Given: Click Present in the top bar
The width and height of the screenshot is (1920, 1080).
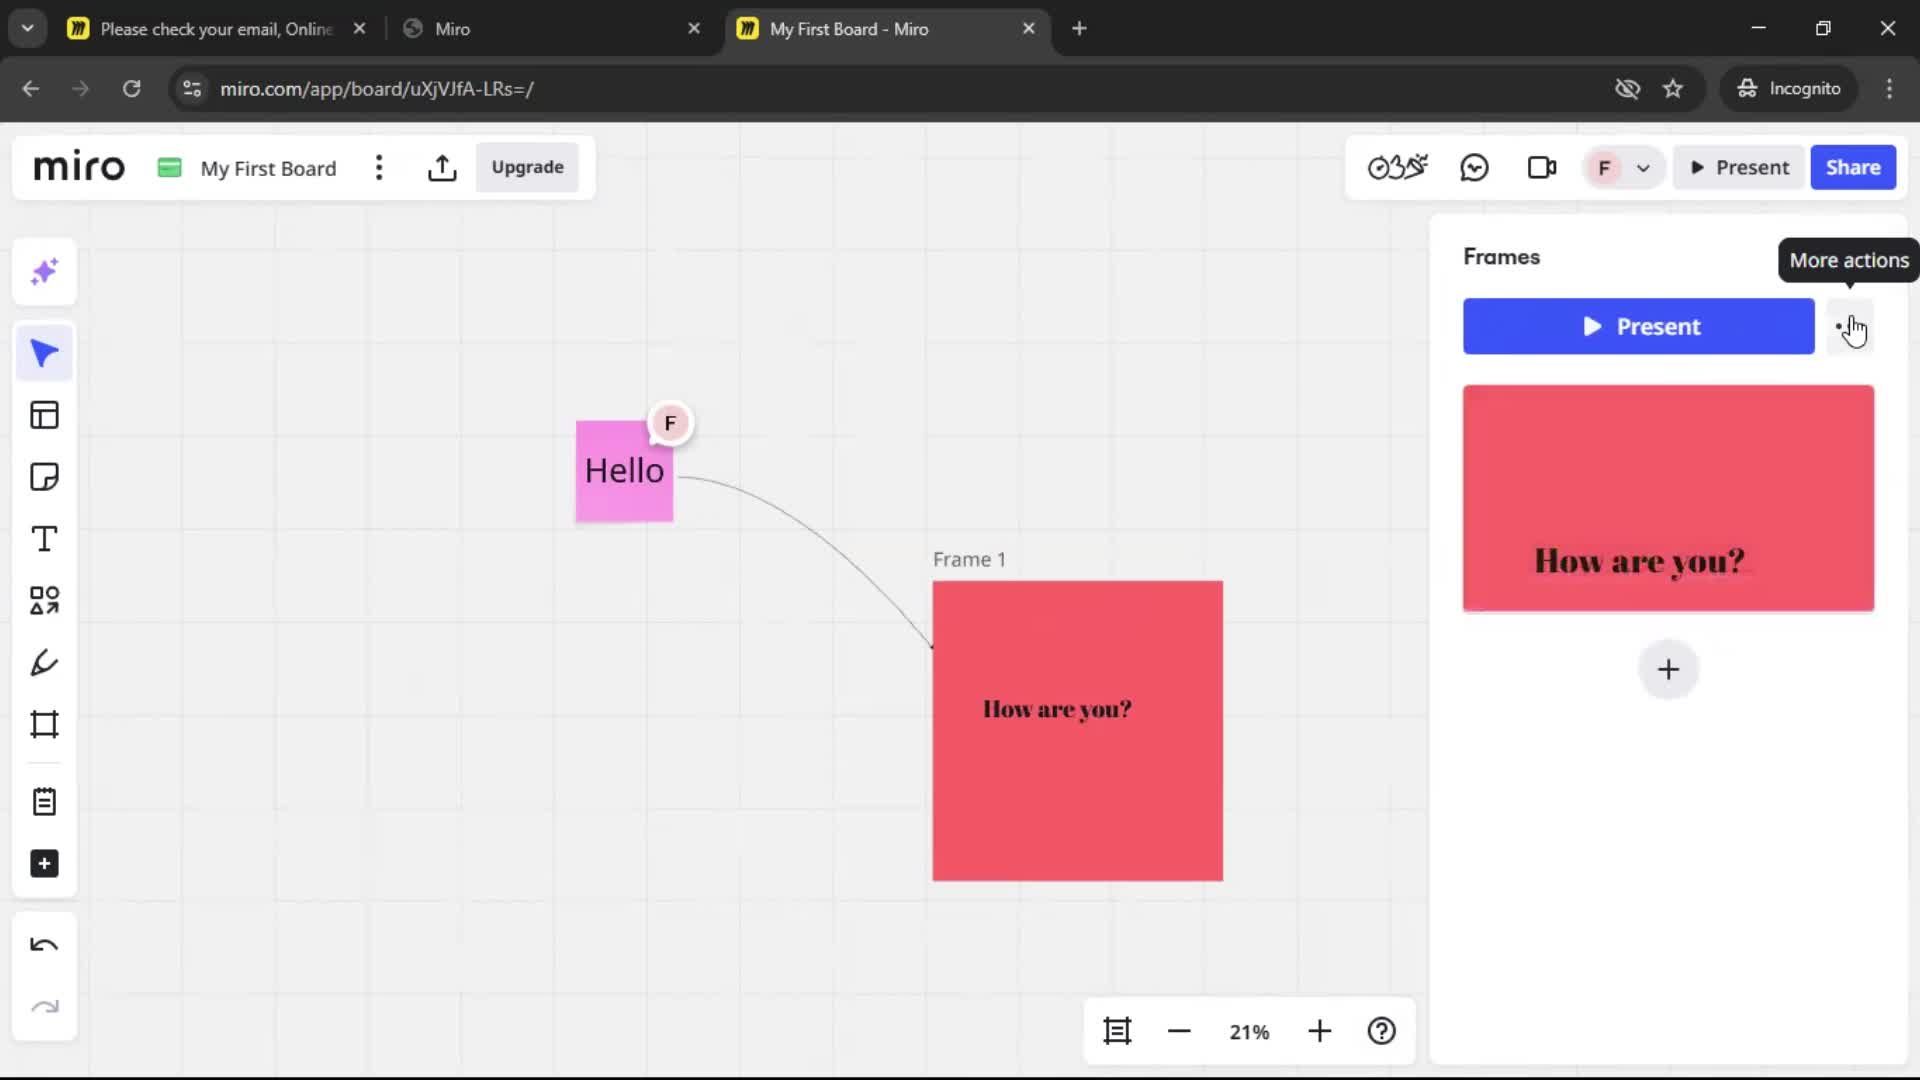Looking at the screenshot, I should [1739, 168].
